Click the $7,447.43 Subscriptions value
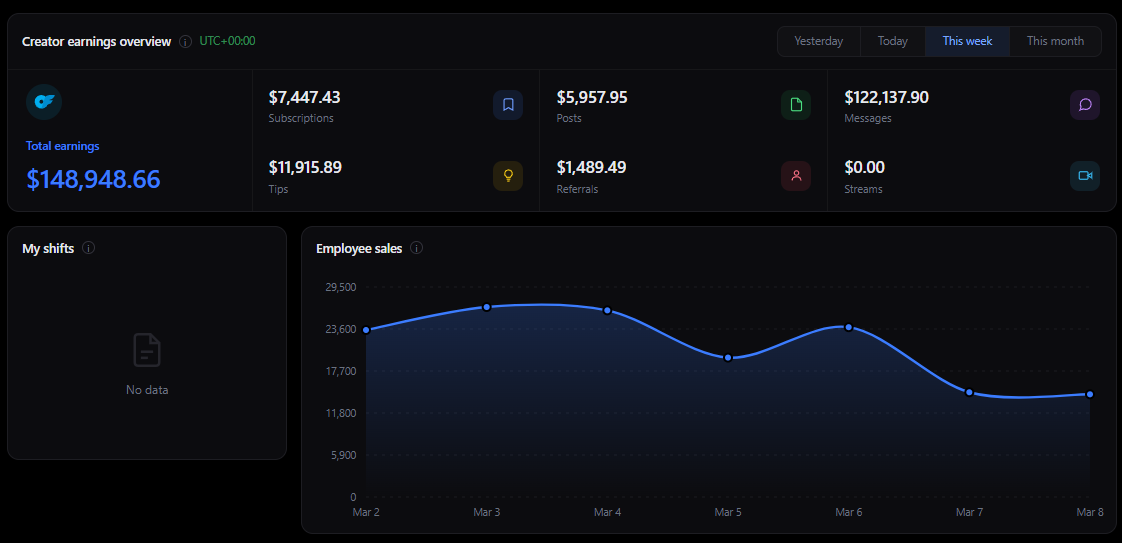Screen dimensions: 1122x543 pos(304,97)
